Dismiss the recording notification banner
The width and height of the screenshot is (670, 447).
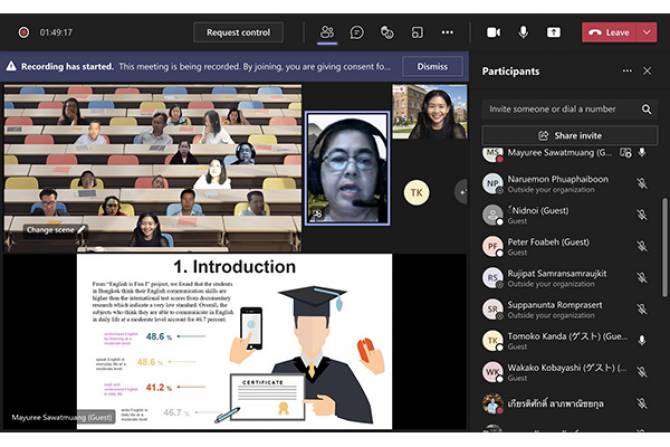tap(432, 67)
